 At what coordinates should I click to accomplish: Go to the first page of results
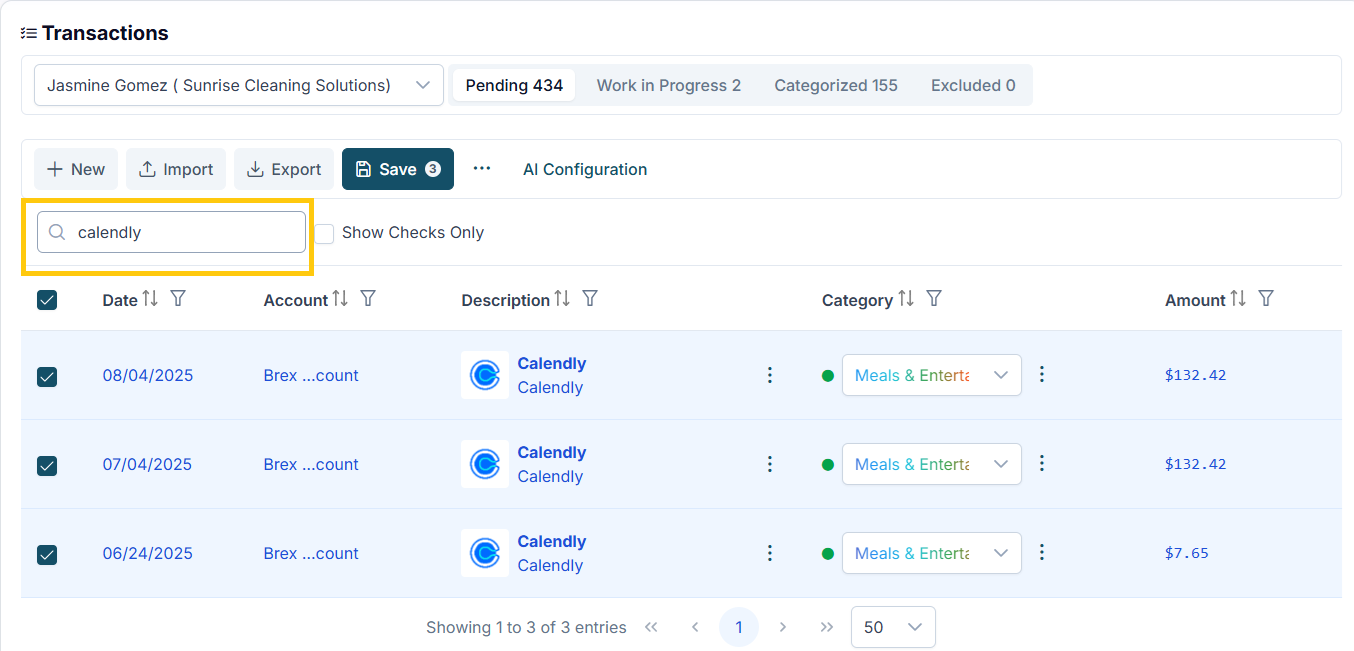click(651, 627)
